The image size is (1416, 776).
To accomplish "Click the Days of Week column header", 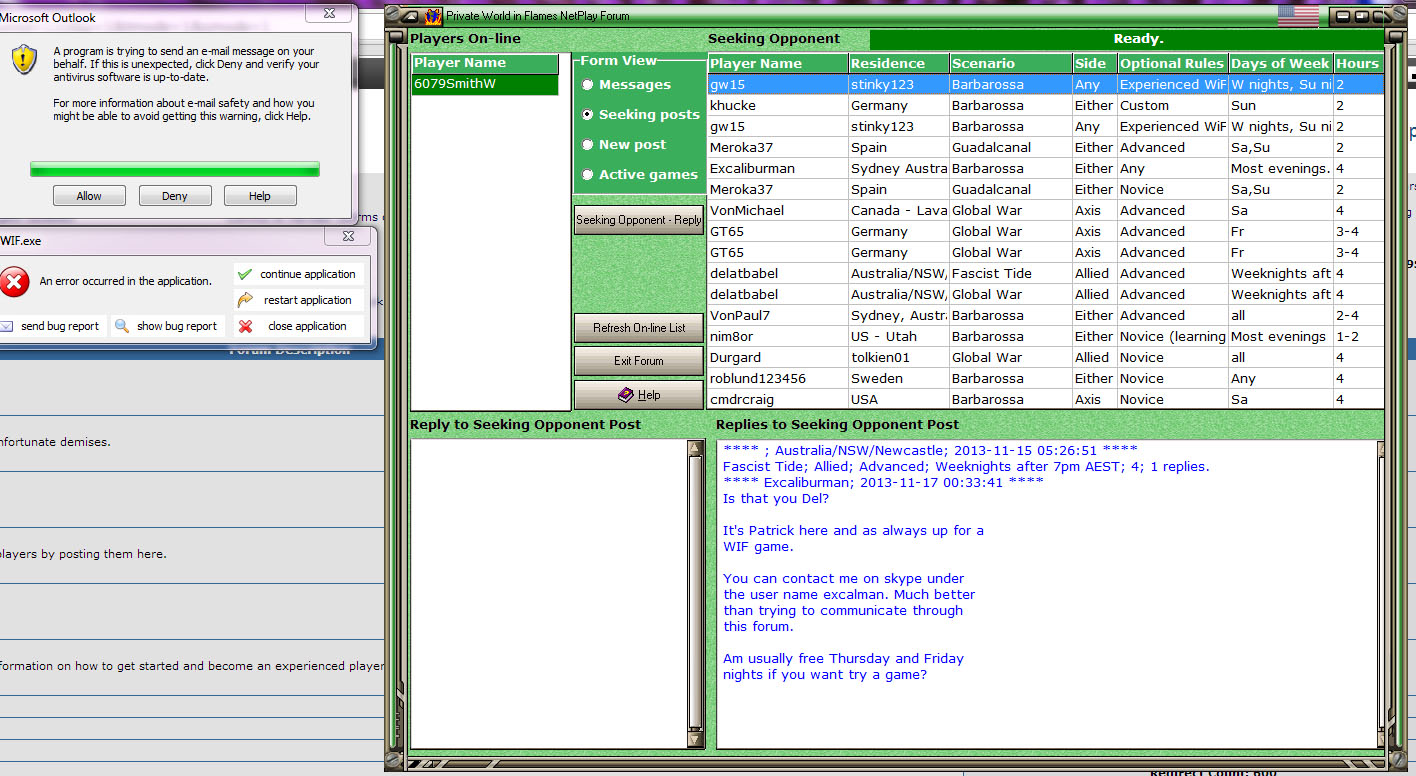I will pyautogui.click(x=1281, y=63).
